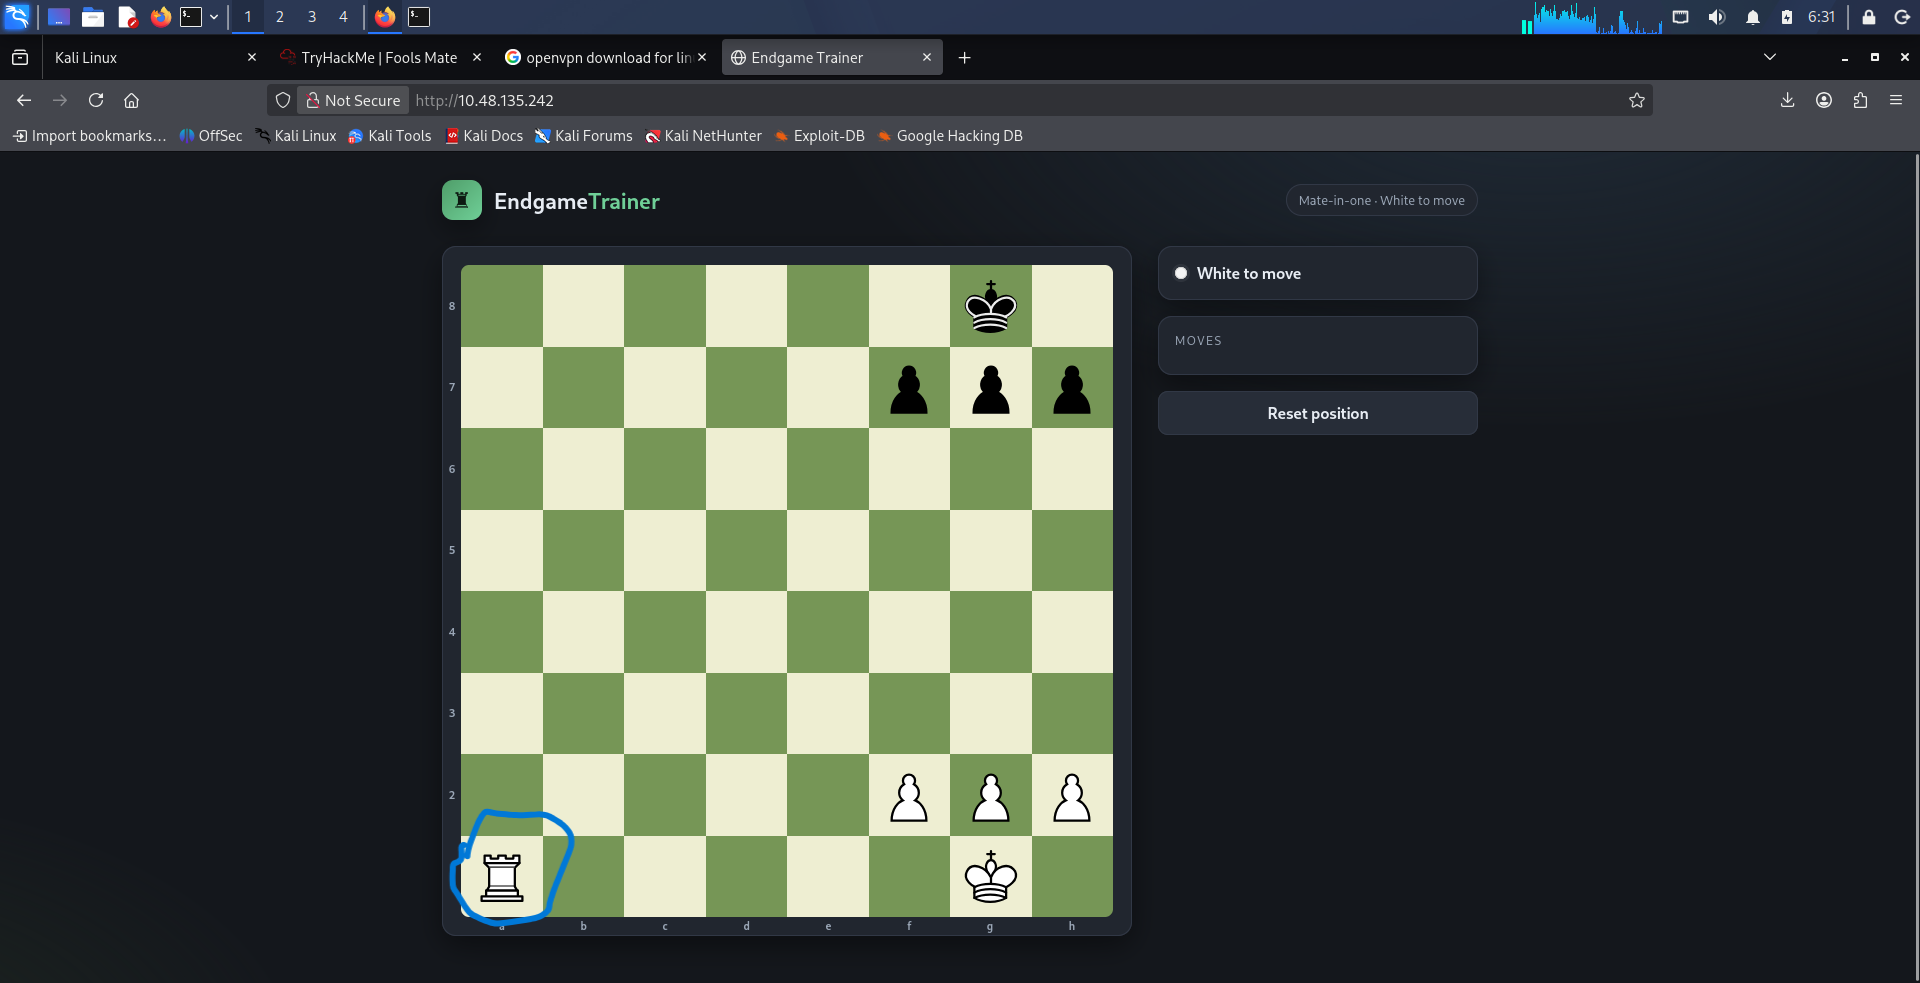Image resolution: width=1920 pixels, height=983 pixels.
Task: Open the Exploit-DB bookmark
Action: click(820, 136)
